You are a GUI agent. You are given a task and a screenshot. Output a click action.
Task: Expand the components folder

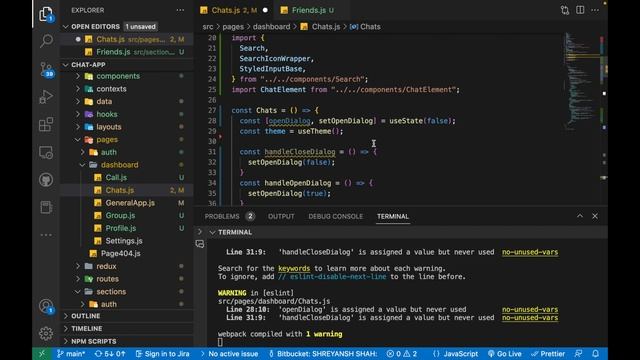(127, 76)
